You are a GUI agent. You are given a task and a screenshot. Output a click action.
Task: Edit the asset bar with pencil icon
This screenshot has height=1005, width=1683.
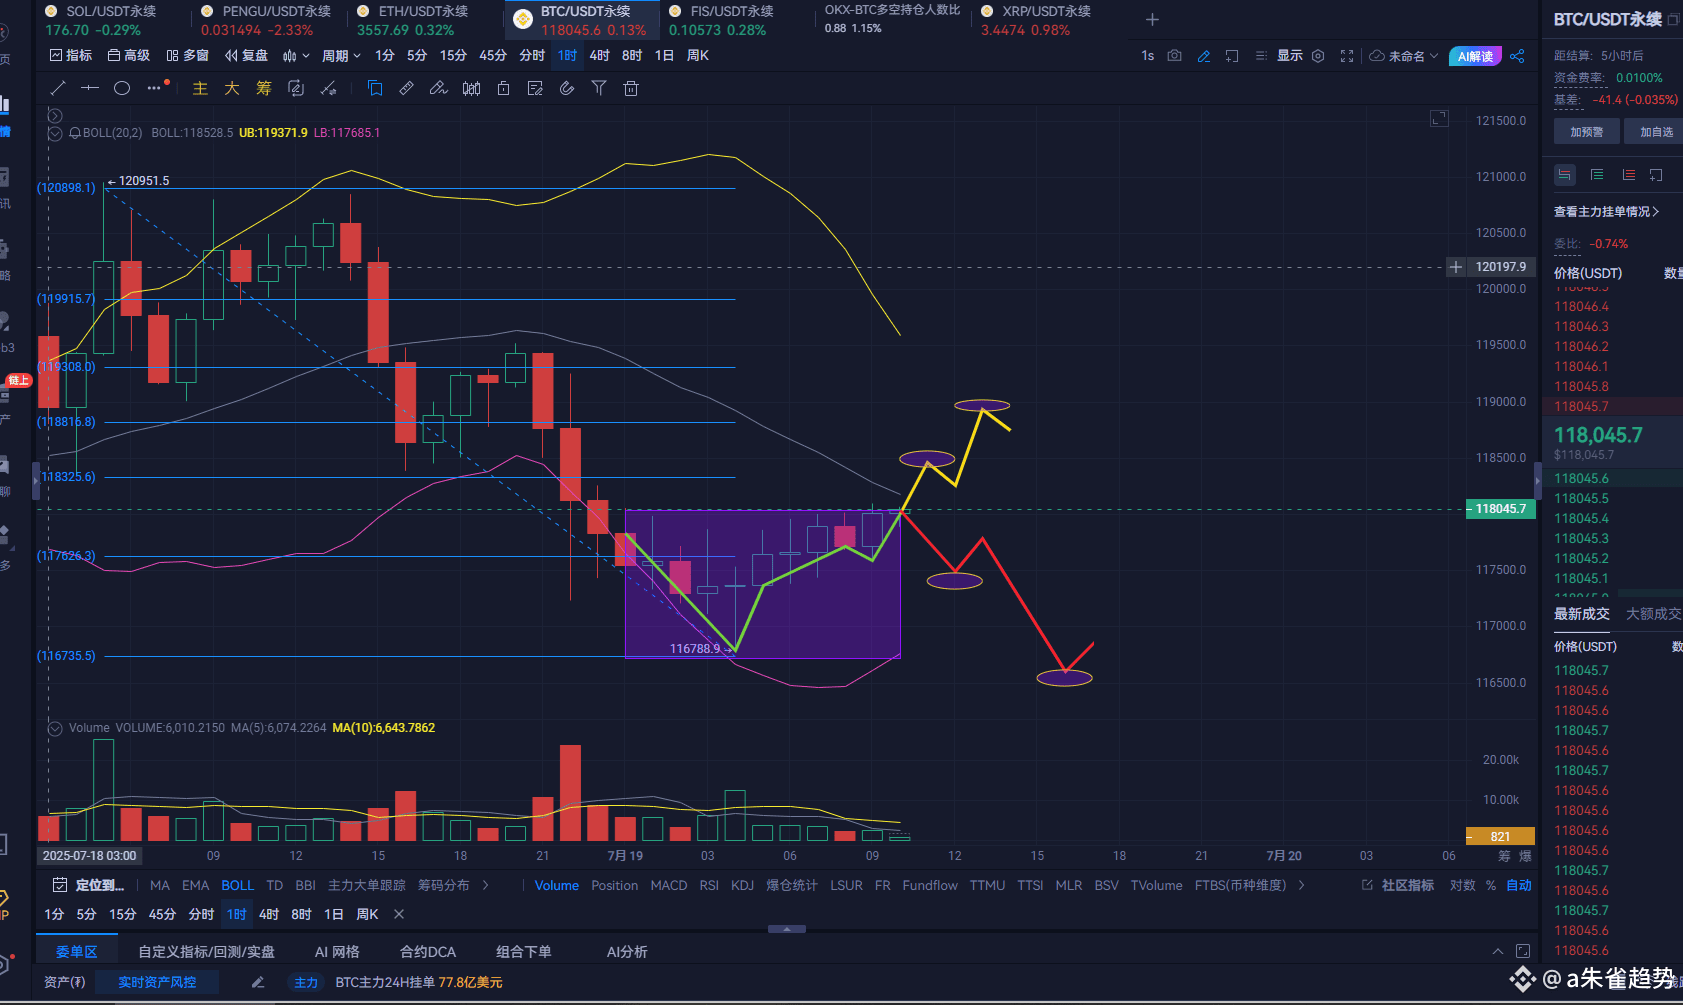click(258, 982)
